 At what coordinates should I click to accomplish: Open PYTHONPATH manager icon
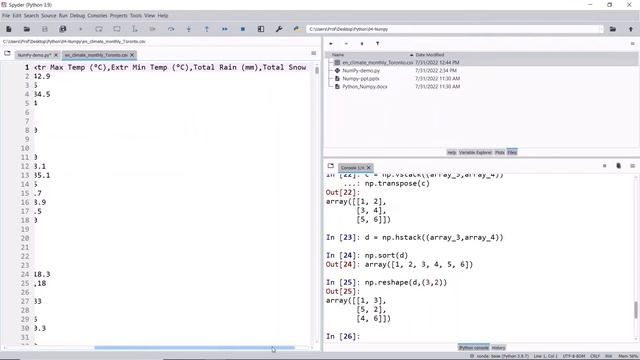pyautogui.click(x=296, y=29)
